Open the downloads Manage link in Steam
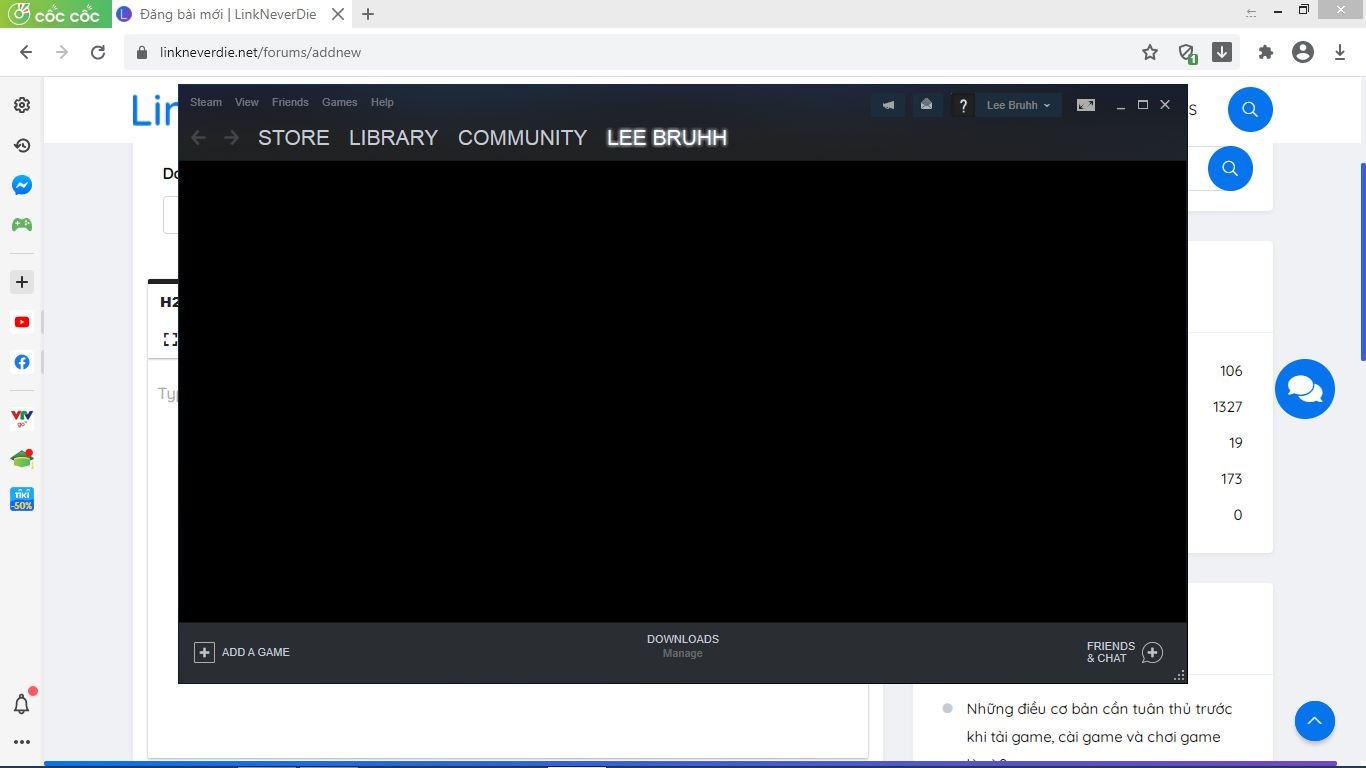 (682, 653)
